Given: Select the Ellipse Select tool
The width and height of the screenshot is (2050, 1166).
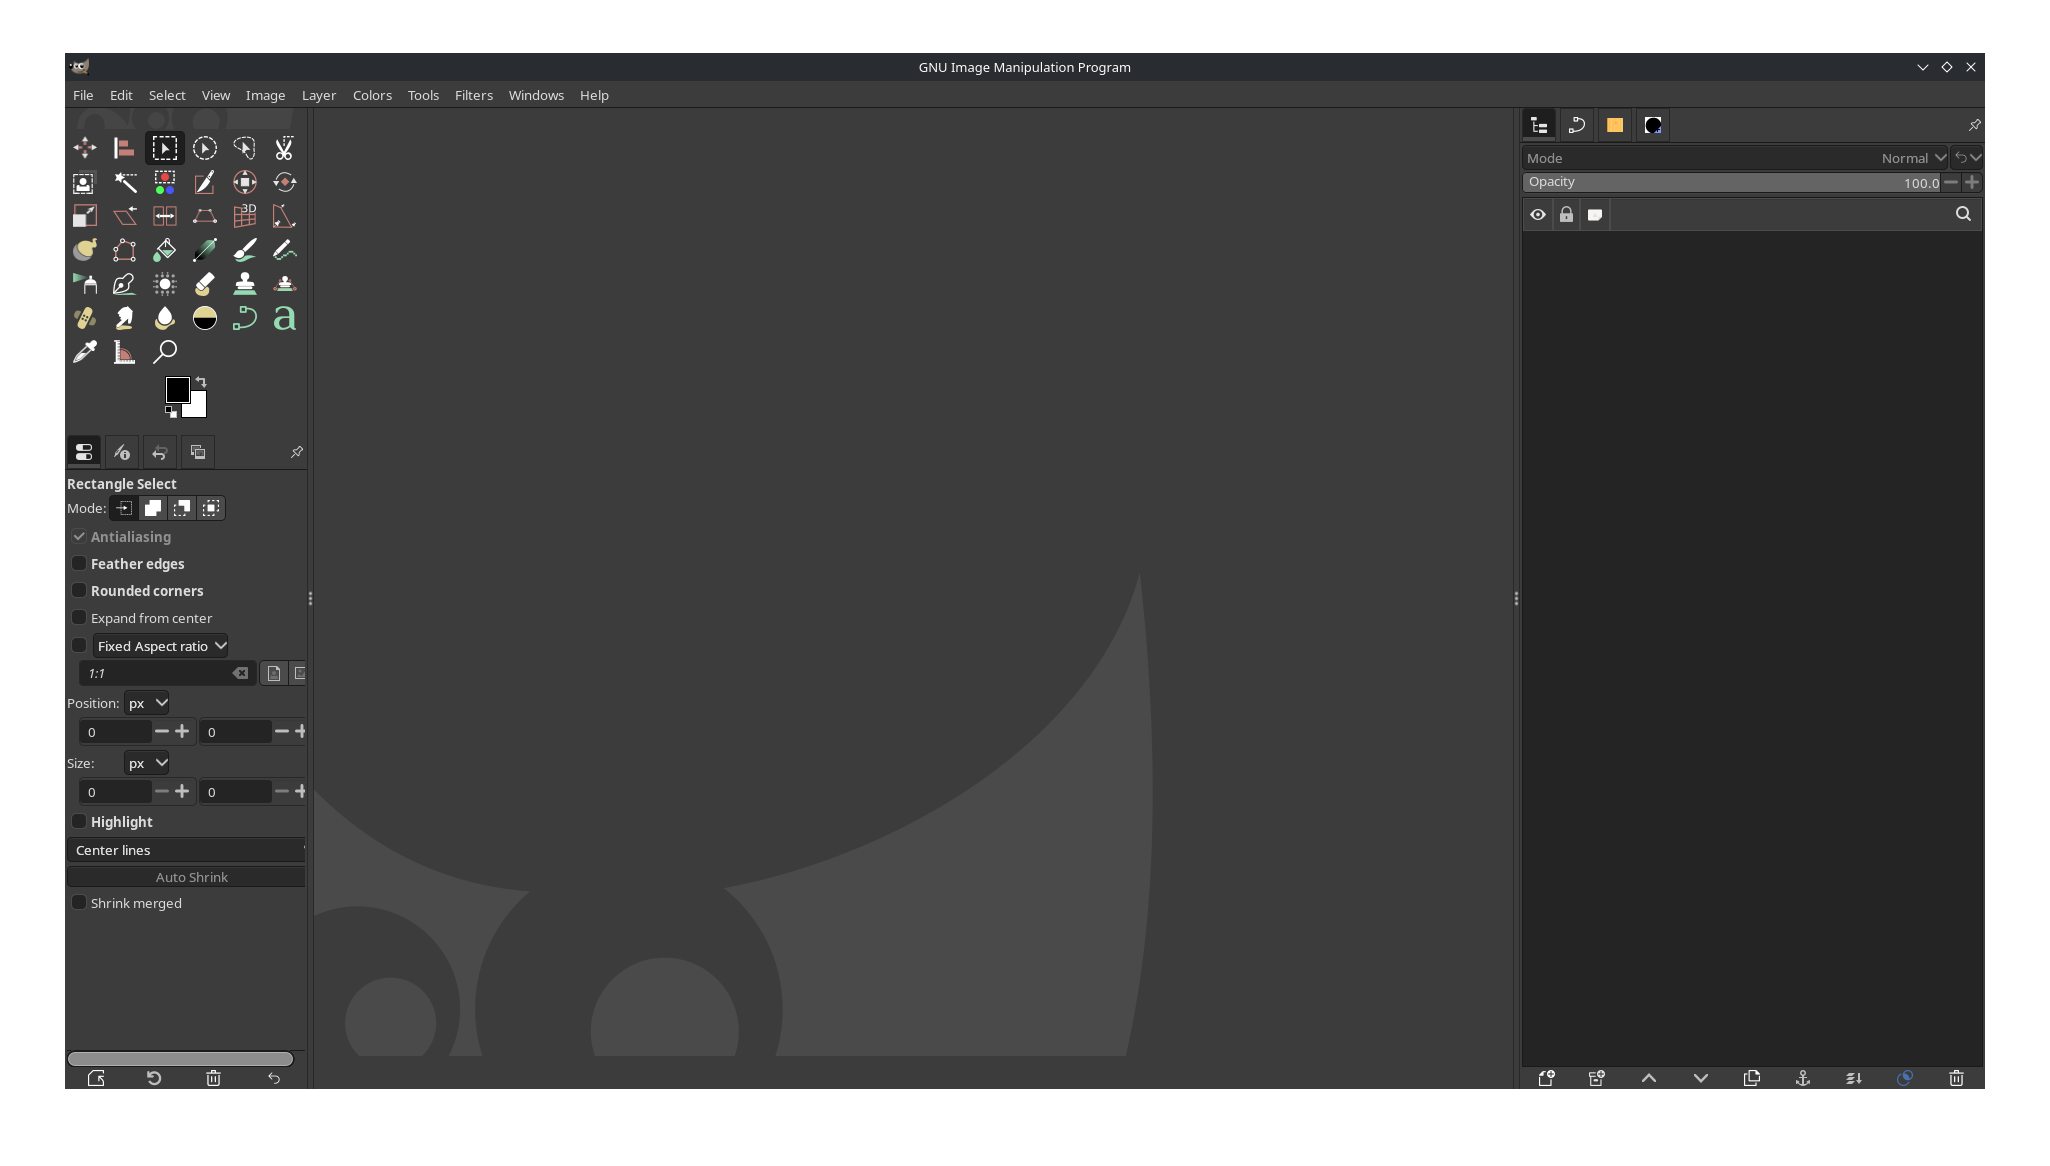Looking at the screenshot, I should coord(205,148).
